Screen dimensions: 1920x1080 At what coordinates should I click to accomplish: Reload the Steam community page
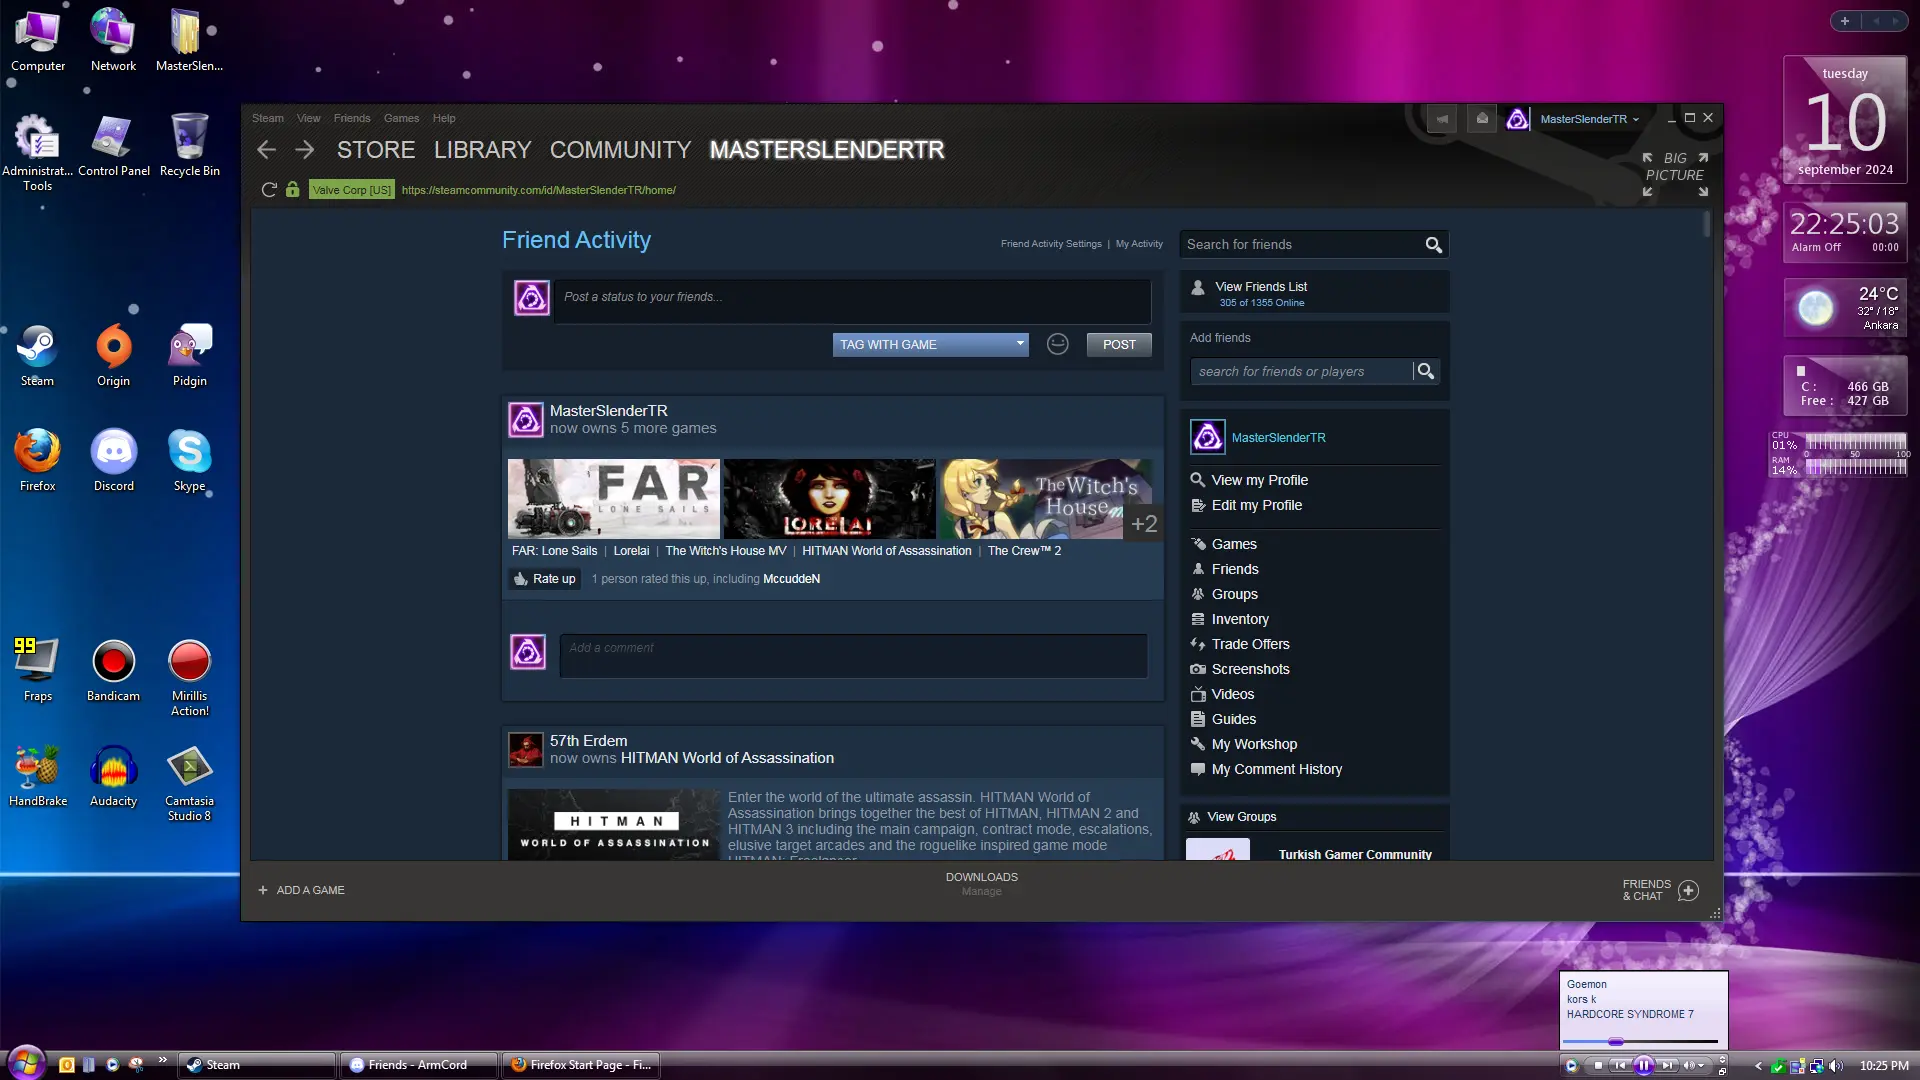point(269,190)
